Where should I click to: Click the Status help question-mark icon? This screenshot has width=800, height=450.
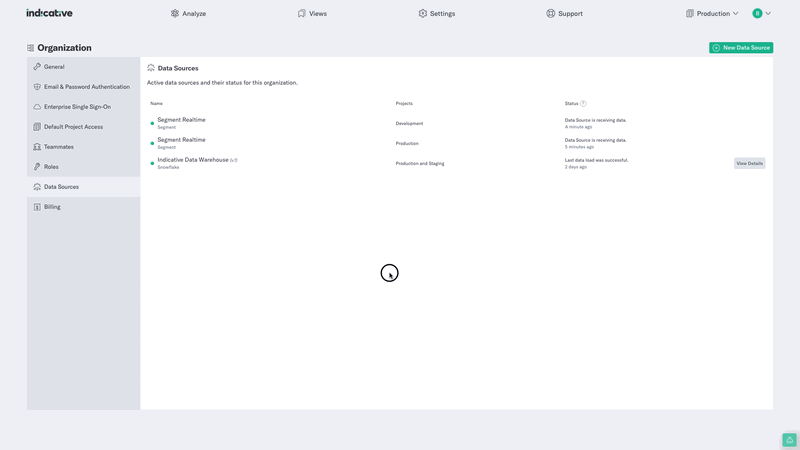click(x=583, y=104)
